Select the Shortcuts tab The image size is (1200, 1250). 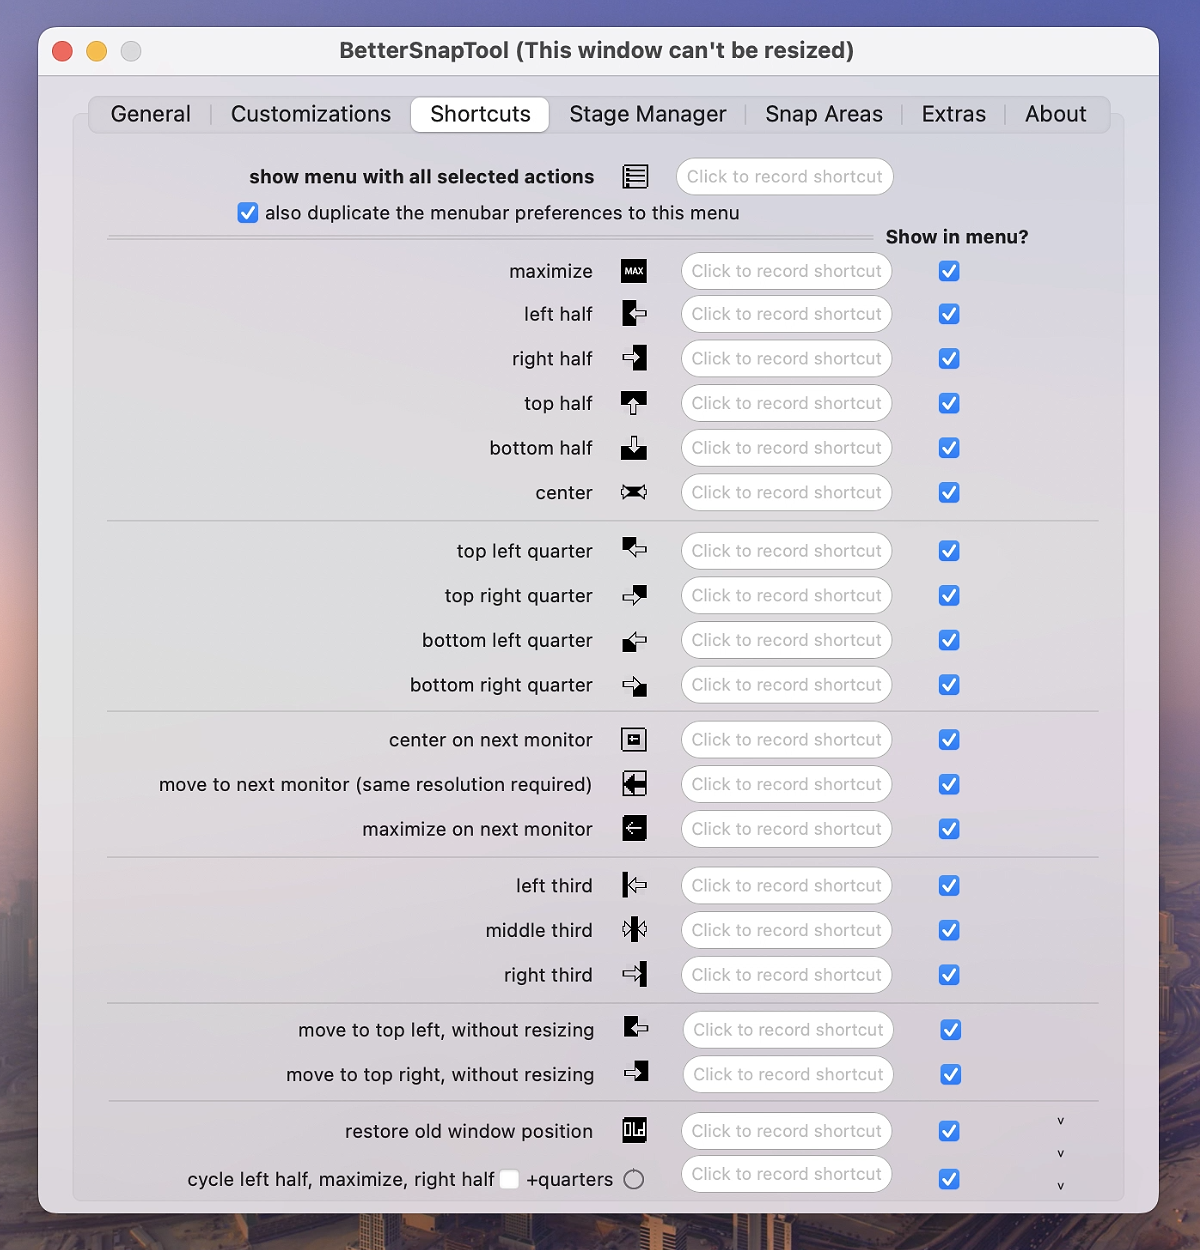[480, 114]
